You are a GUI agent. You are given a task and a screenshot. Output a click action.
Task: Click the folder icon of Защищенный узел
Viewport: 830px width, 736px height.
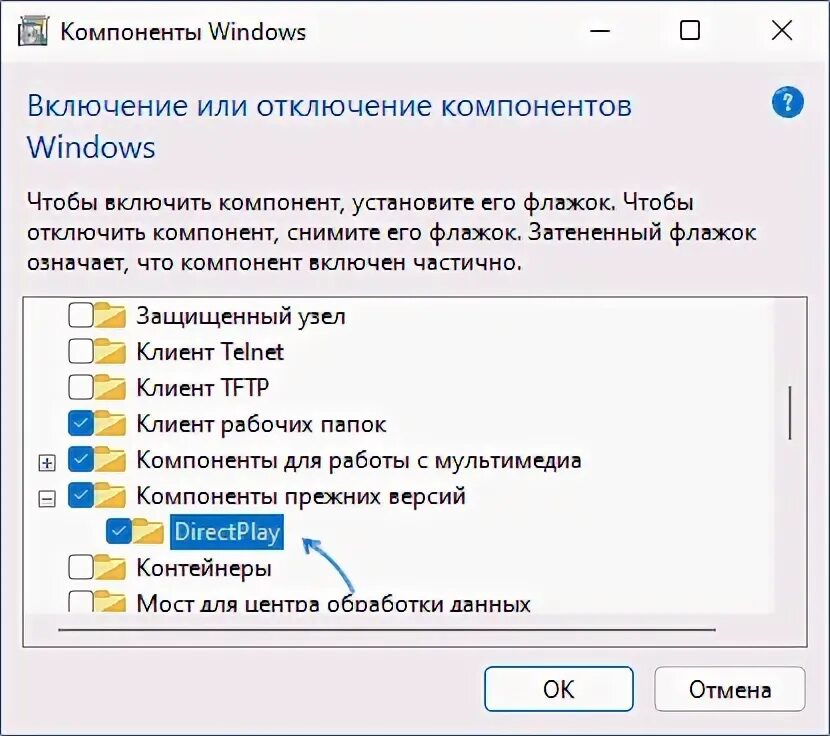[x=110, y=316]
